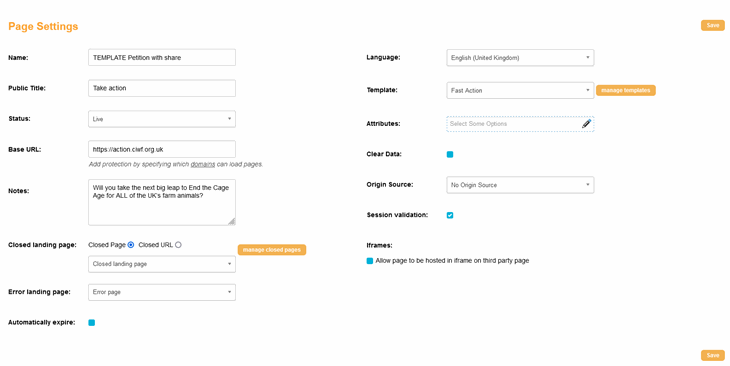Select the Closed Page radio button
The image size is (730, 366).
pyautogui.click(x=131, y=245)
